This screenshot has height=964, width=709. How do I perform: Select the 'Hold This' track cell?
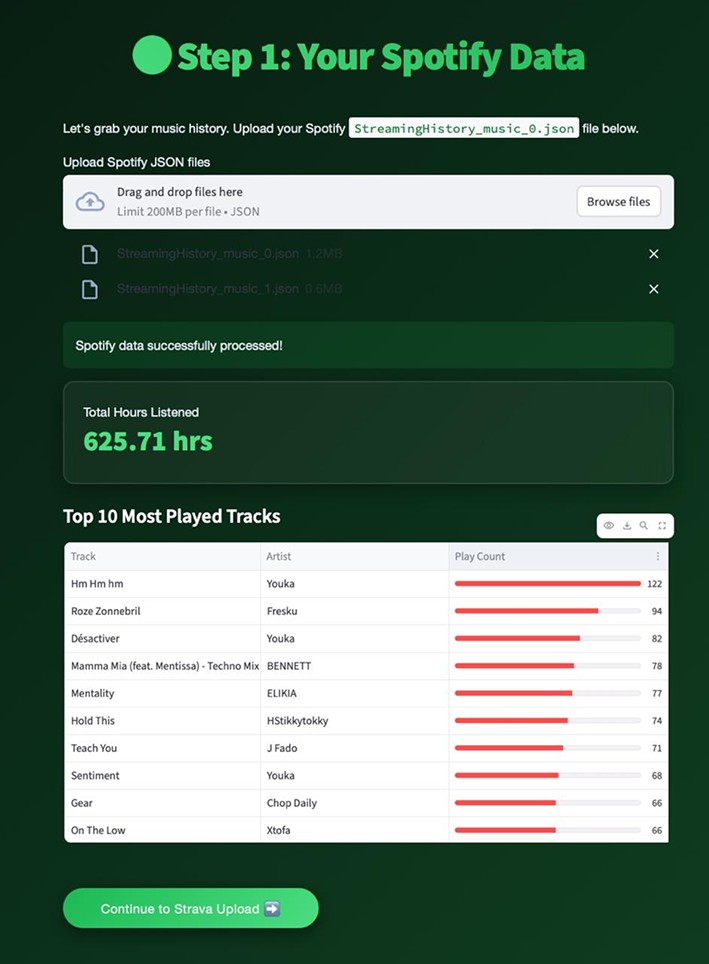[162, 721]
